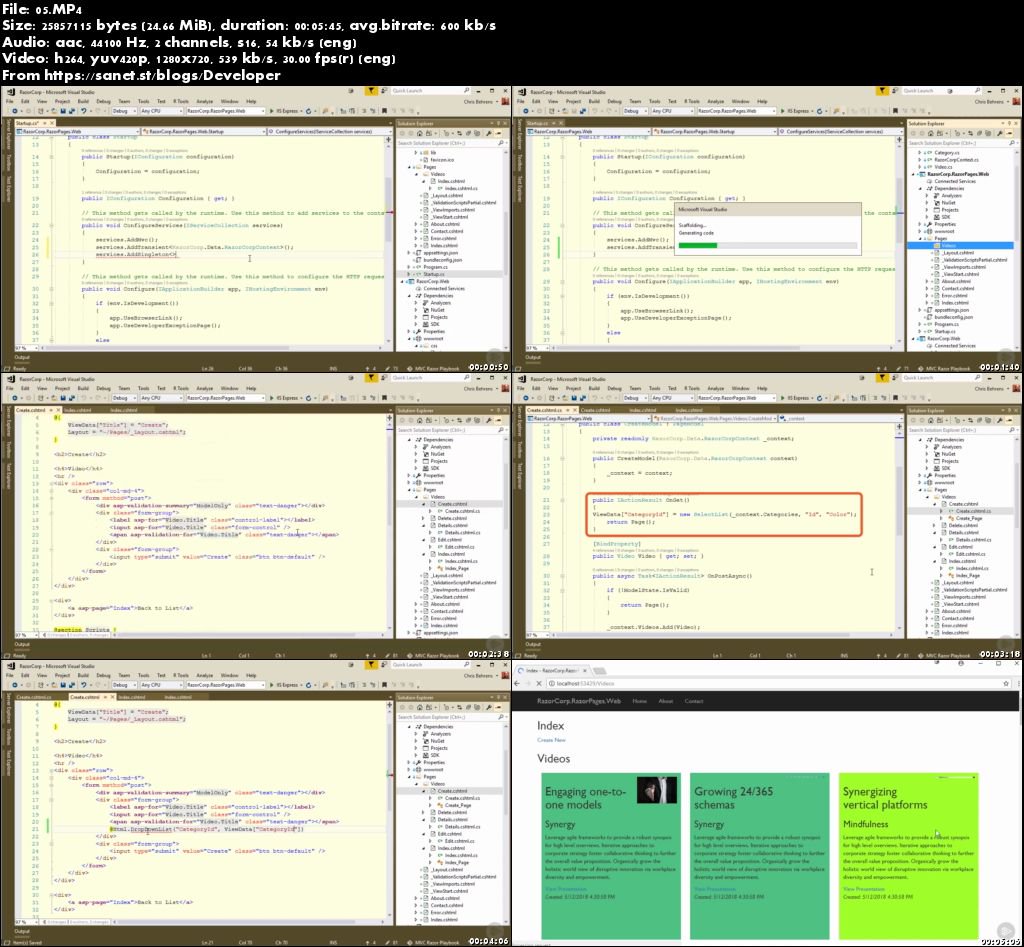Click the Stop loading X button in the browser
The image size is (1024, 947).
[538, 683]
